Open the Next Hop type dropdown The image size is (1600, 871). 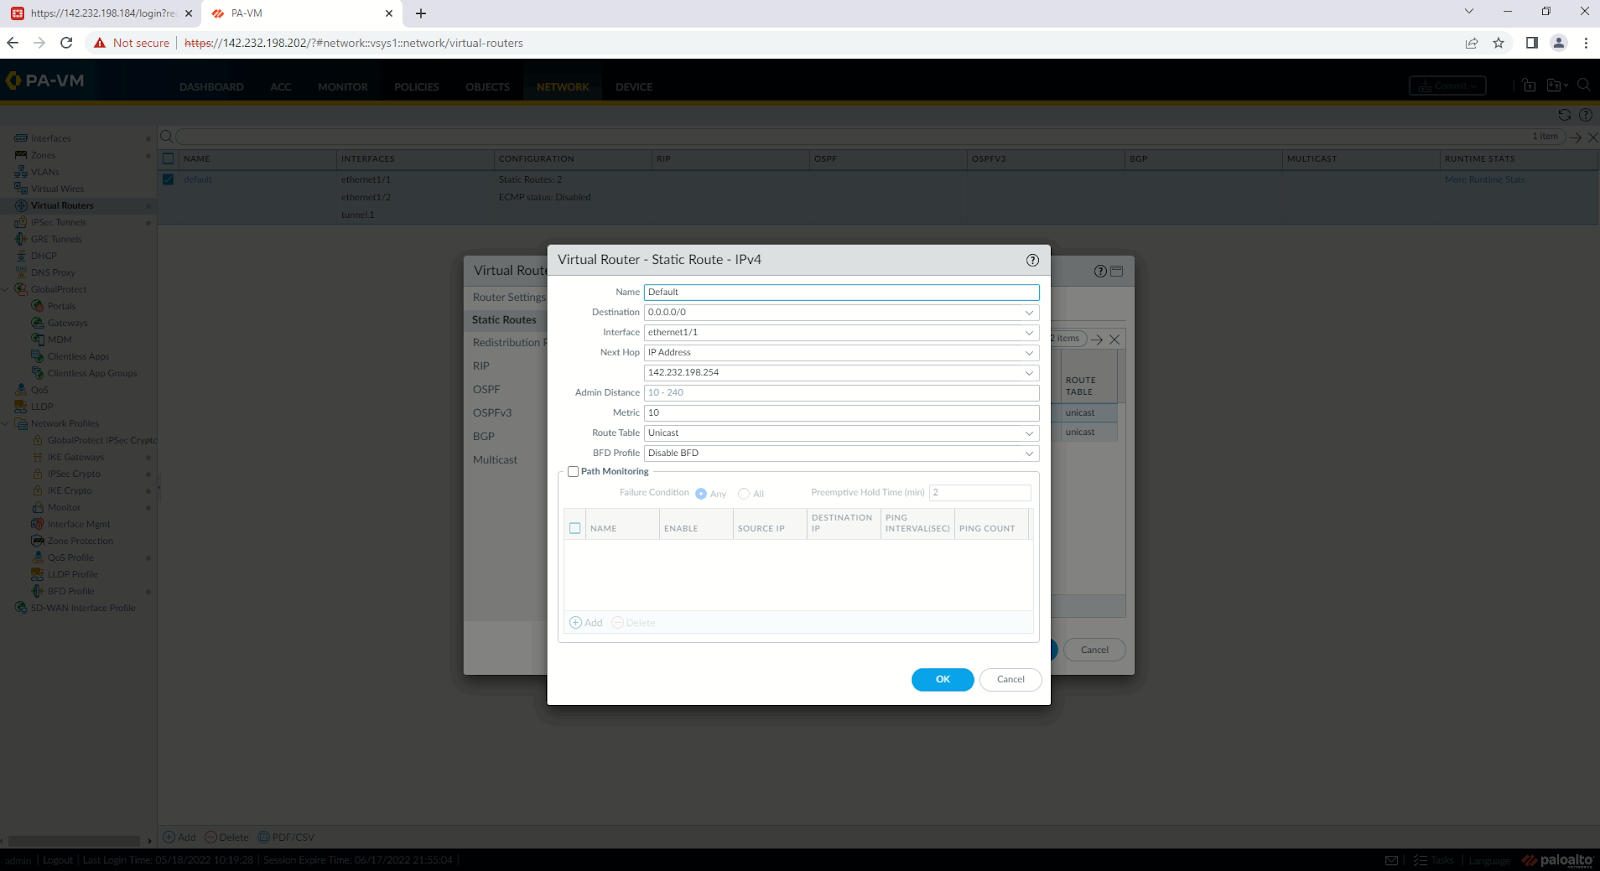(x=1029, y=353)
